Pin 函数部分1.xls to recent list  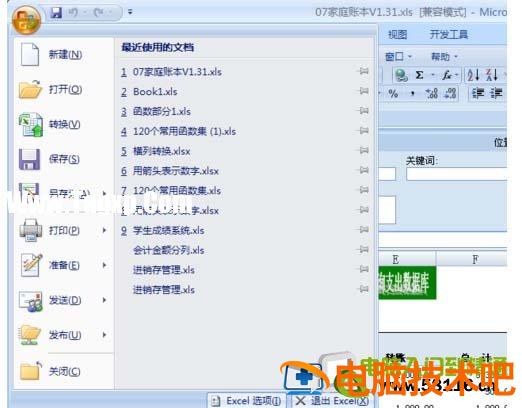tap(363, 111)
